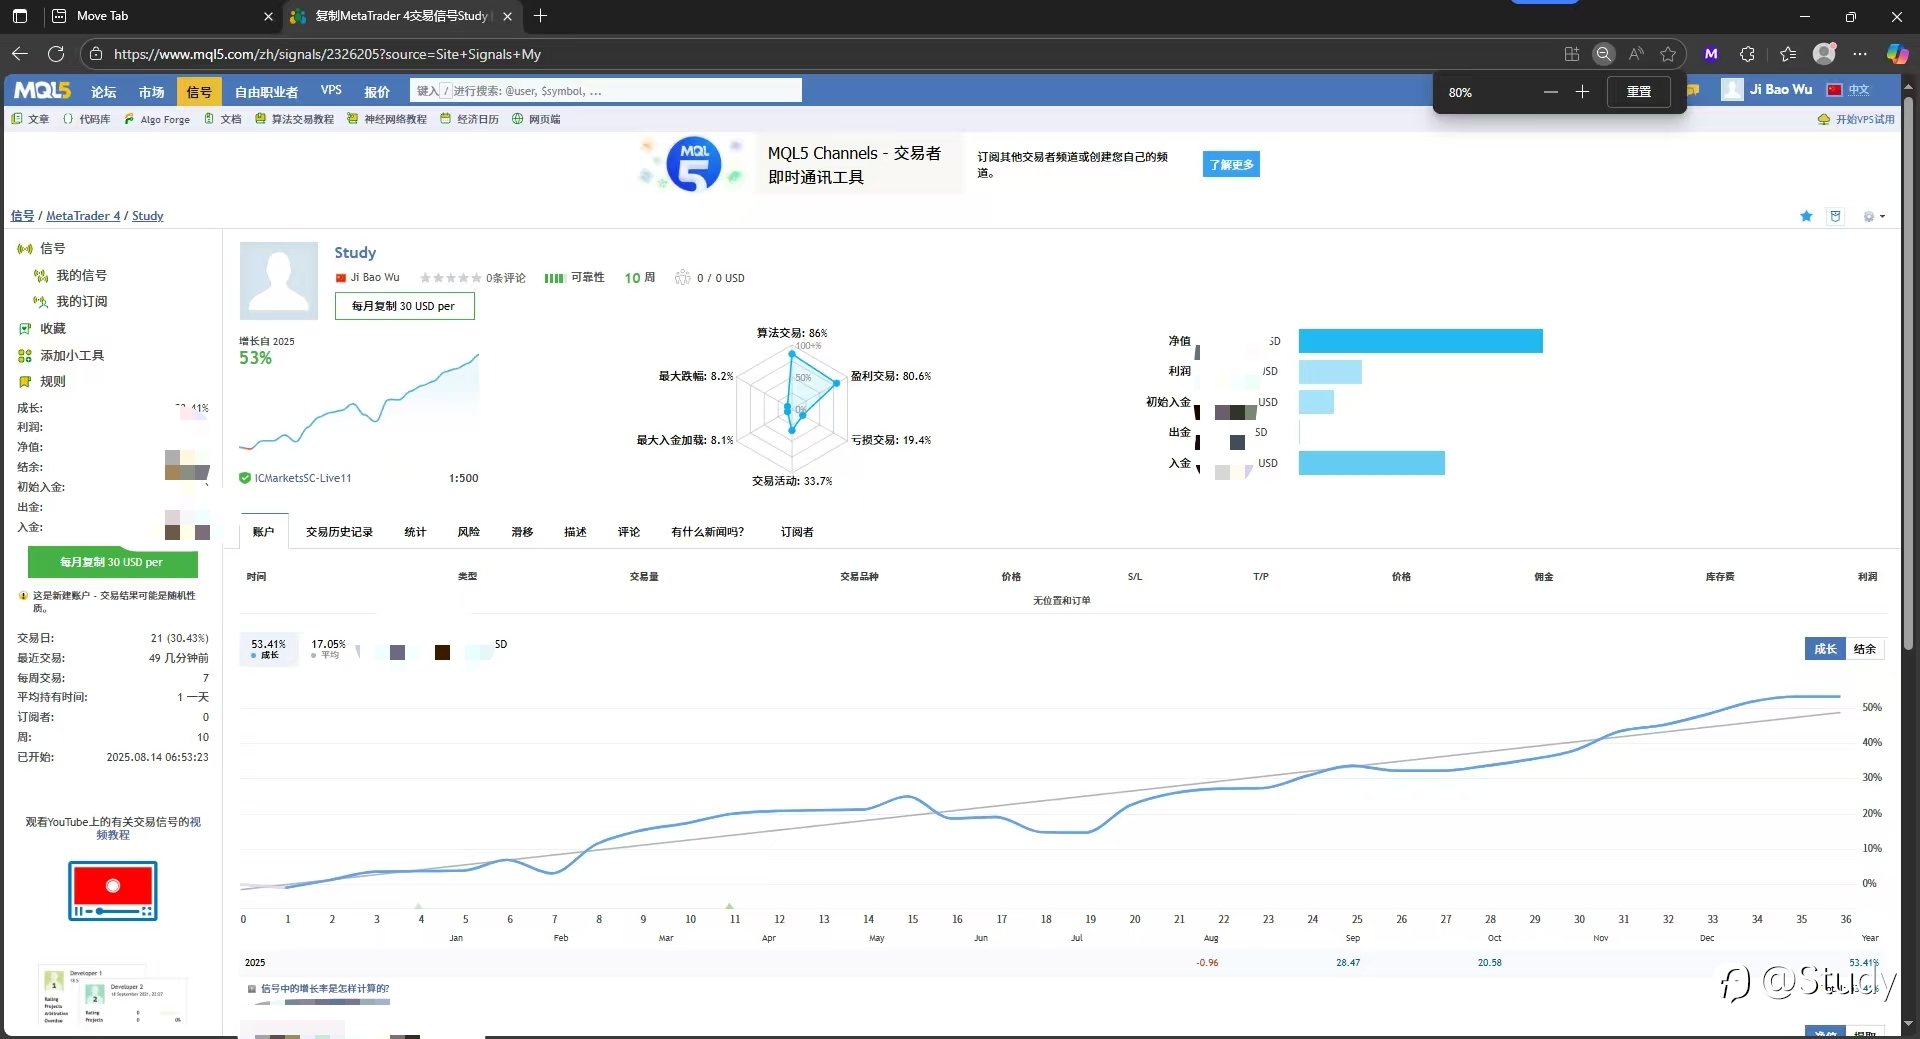The image size is (1920, 1039).
Task: Open 添加小工具 in the sidebar
Action: pyautogui.click(x=72, y=355)
